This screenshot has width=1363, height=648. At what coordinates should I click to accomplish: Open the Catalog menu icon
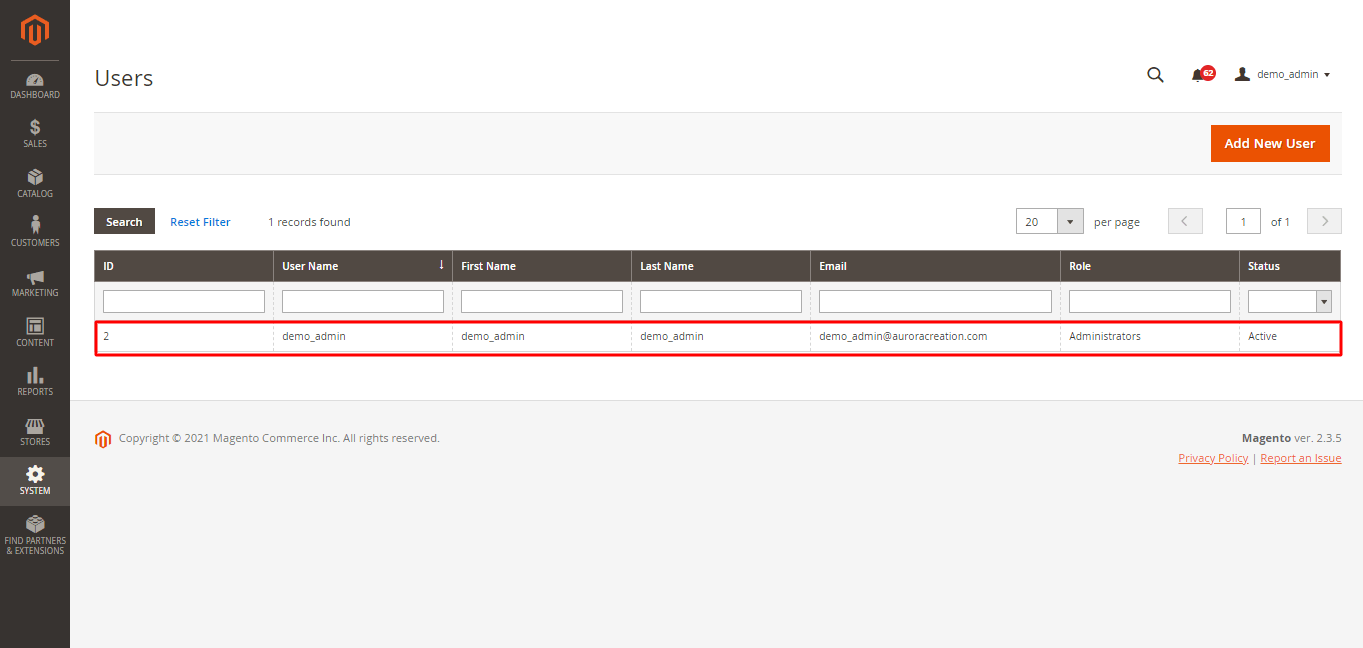click(x=35, y=182)
